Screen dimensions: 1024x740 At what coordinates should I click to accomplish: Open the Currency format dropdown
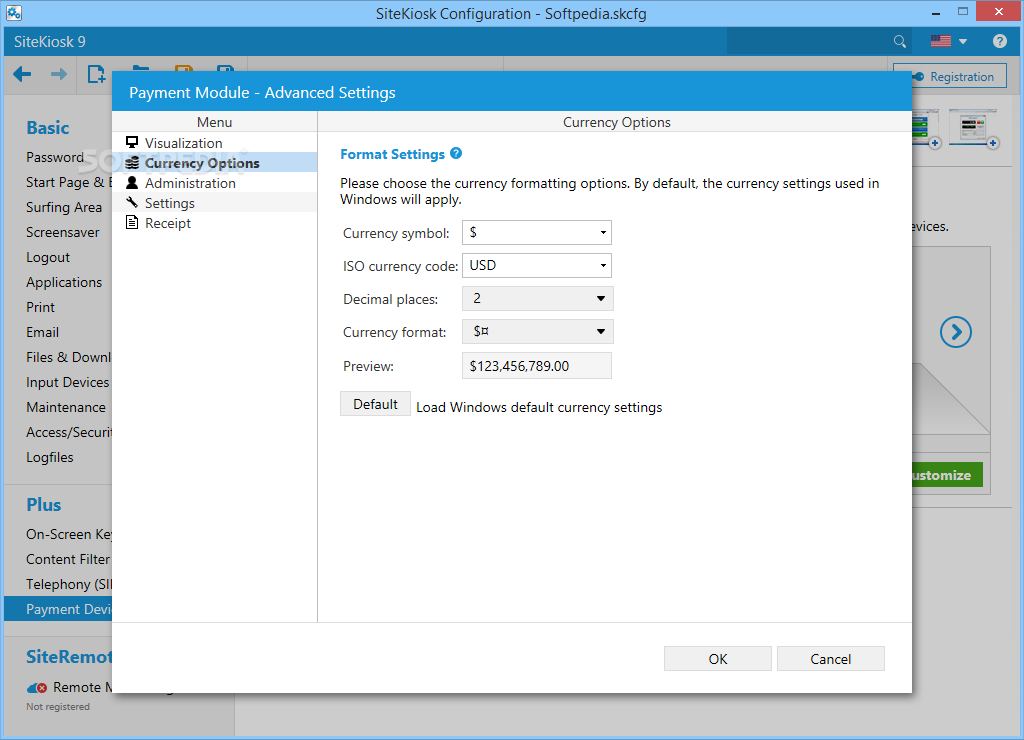pos(537,332)
